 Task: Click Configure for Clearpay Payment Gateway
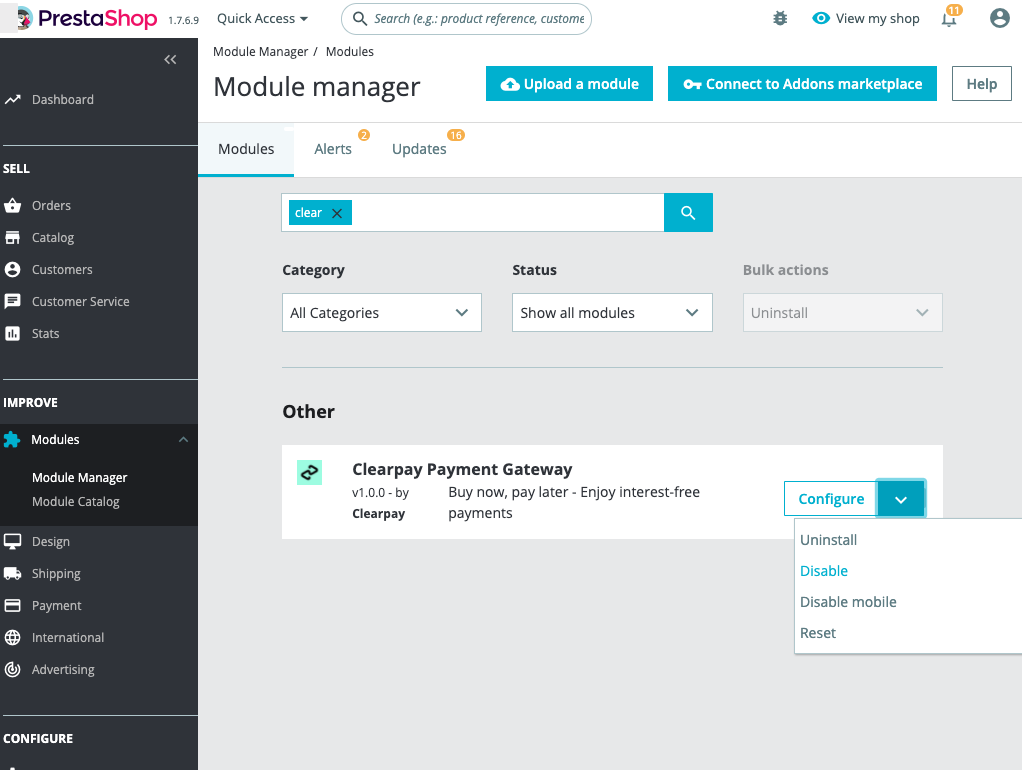coord(831,499)
